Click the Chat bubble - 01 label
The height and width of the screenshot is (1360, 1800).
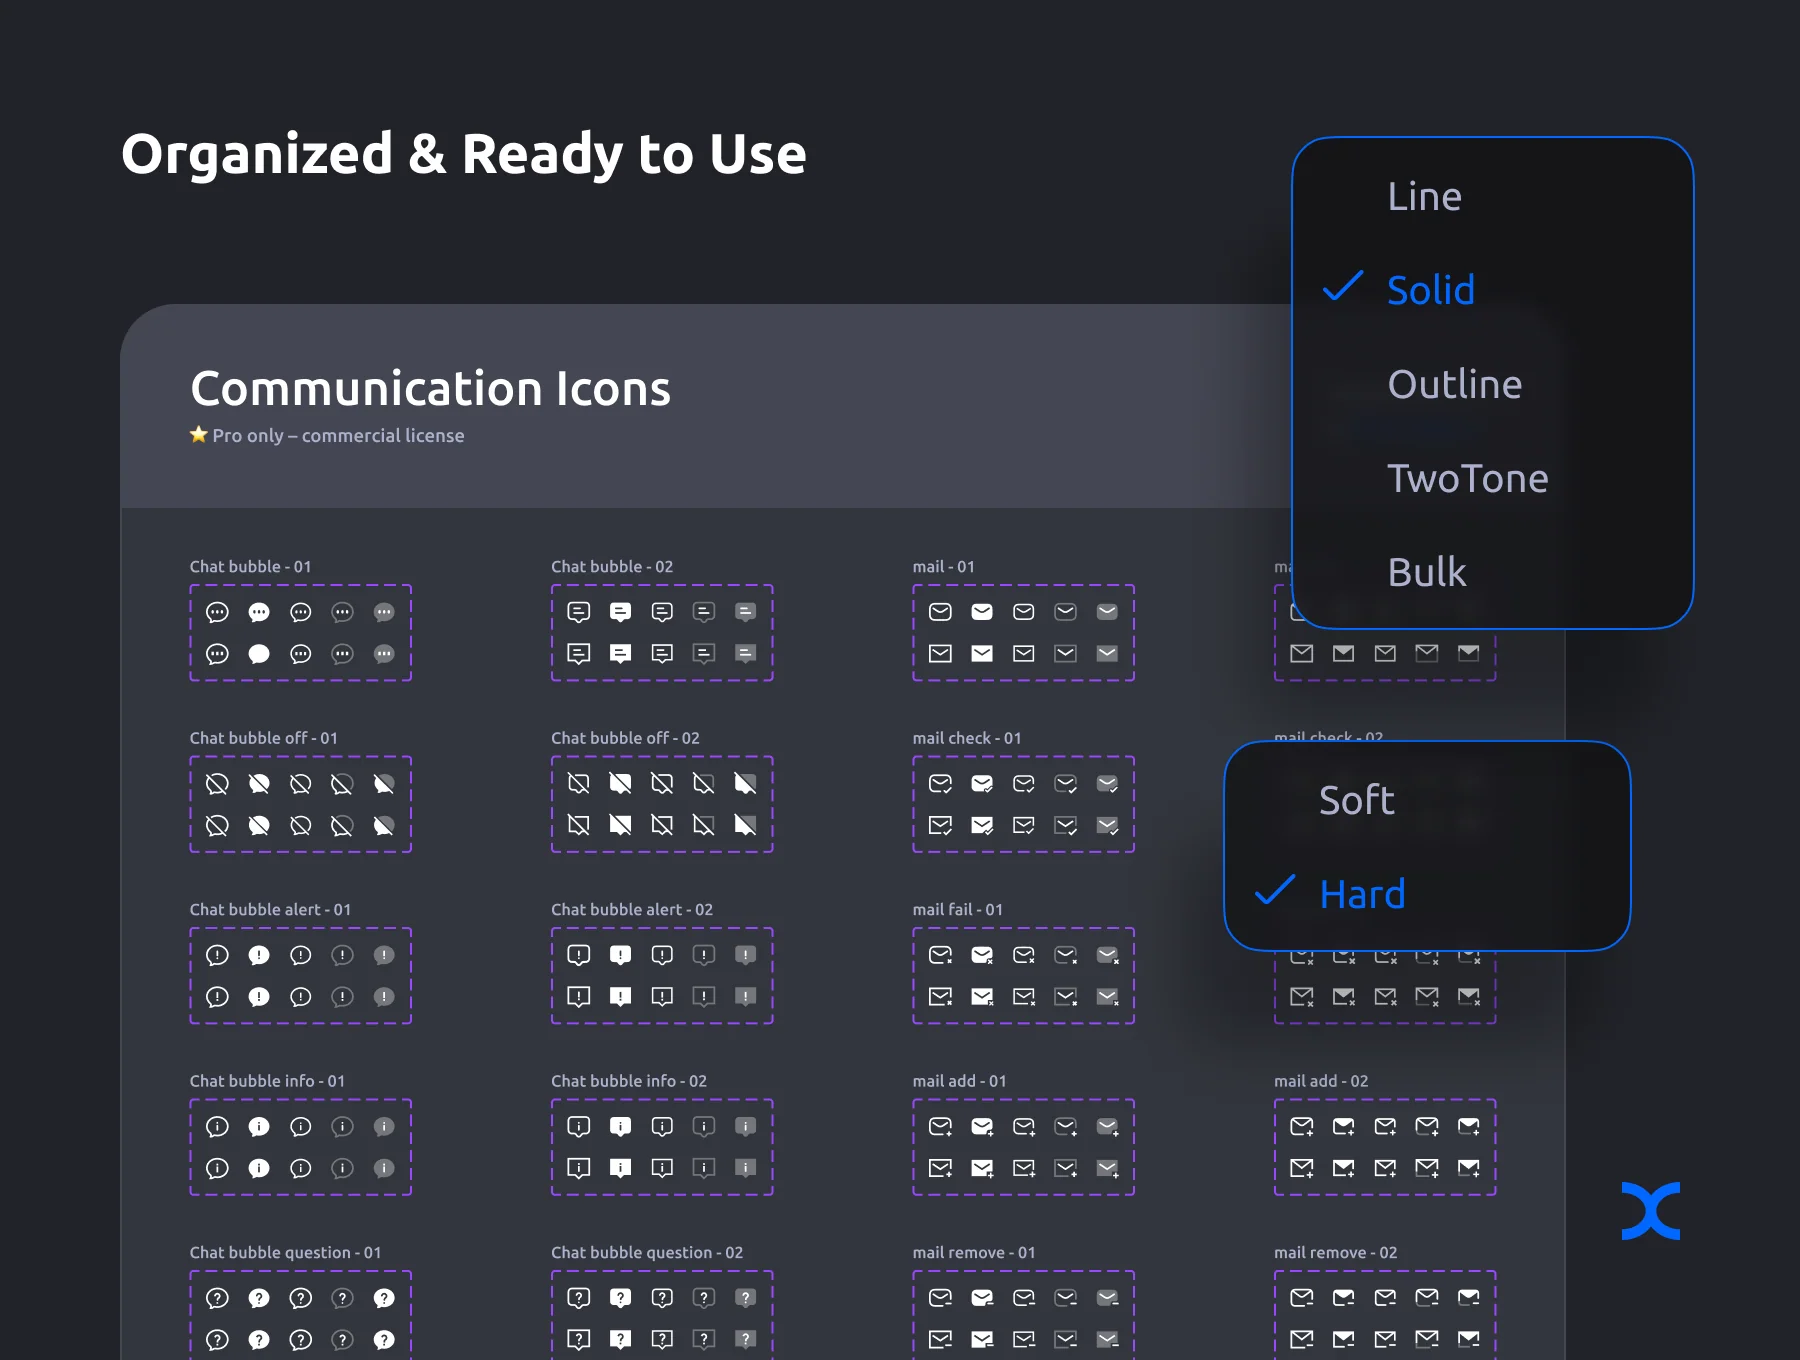coord(251,567)
